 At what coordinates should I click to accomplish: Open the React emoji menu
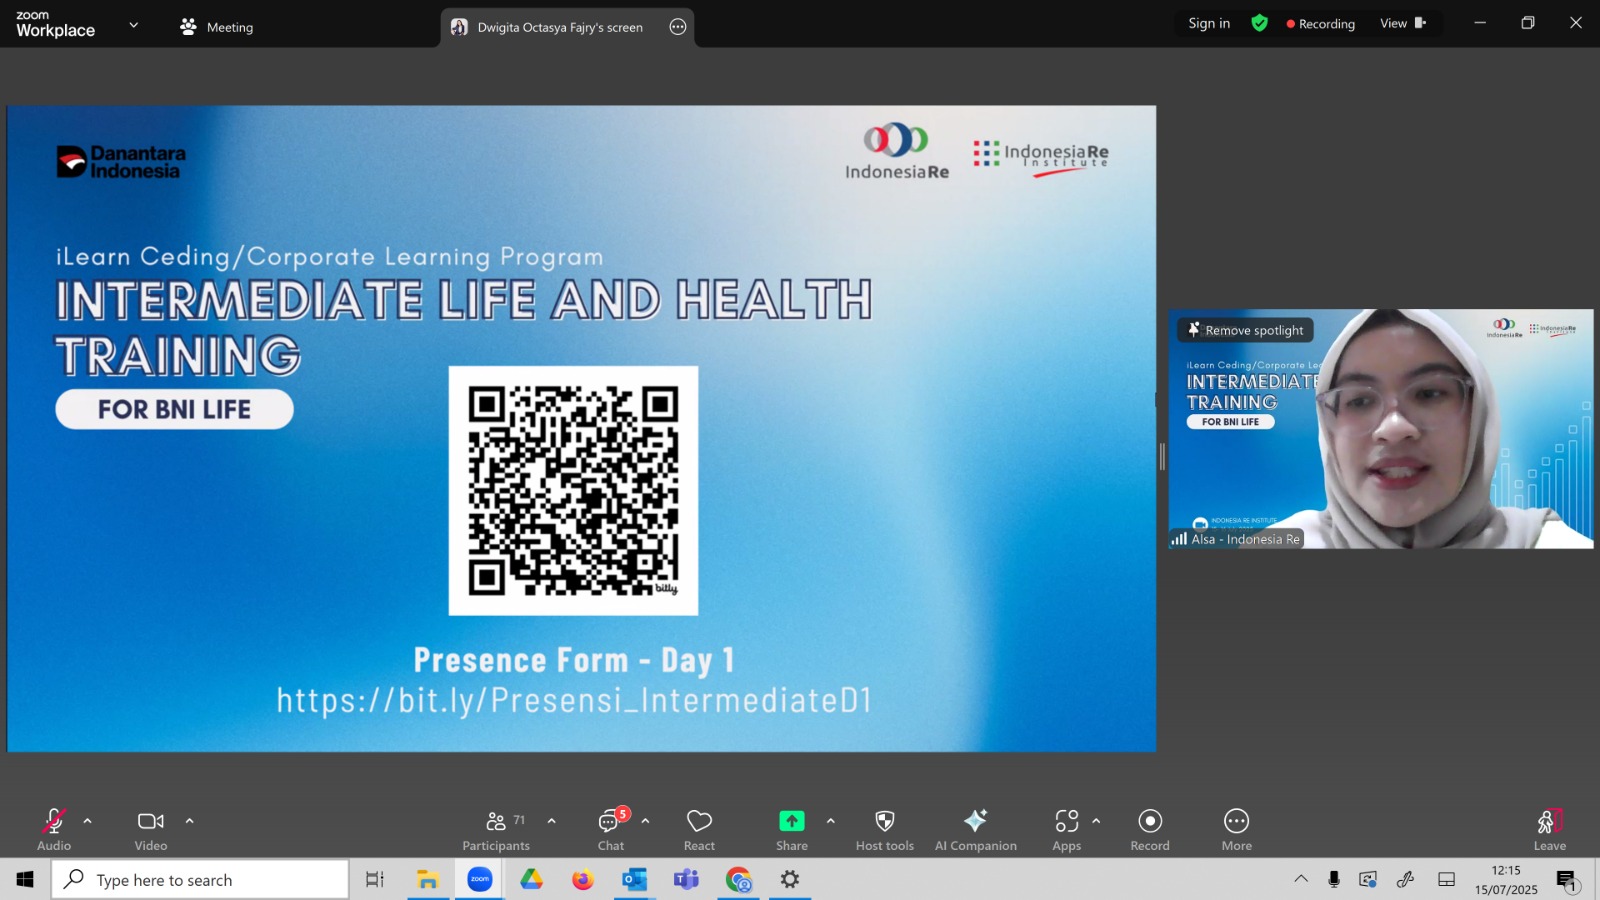699,830
